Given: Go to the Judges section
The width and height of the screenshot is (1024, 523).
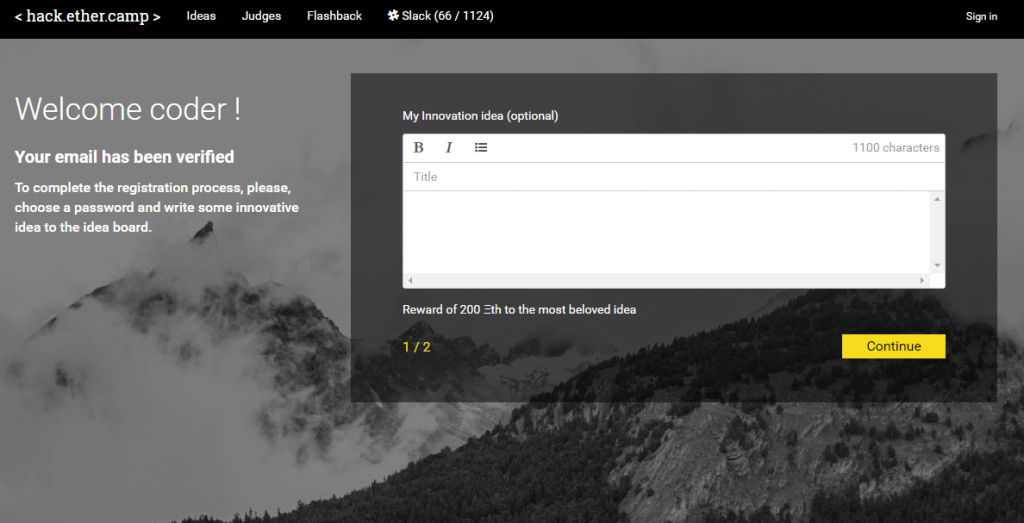Looking at the screenshot, I should point(261,16).
